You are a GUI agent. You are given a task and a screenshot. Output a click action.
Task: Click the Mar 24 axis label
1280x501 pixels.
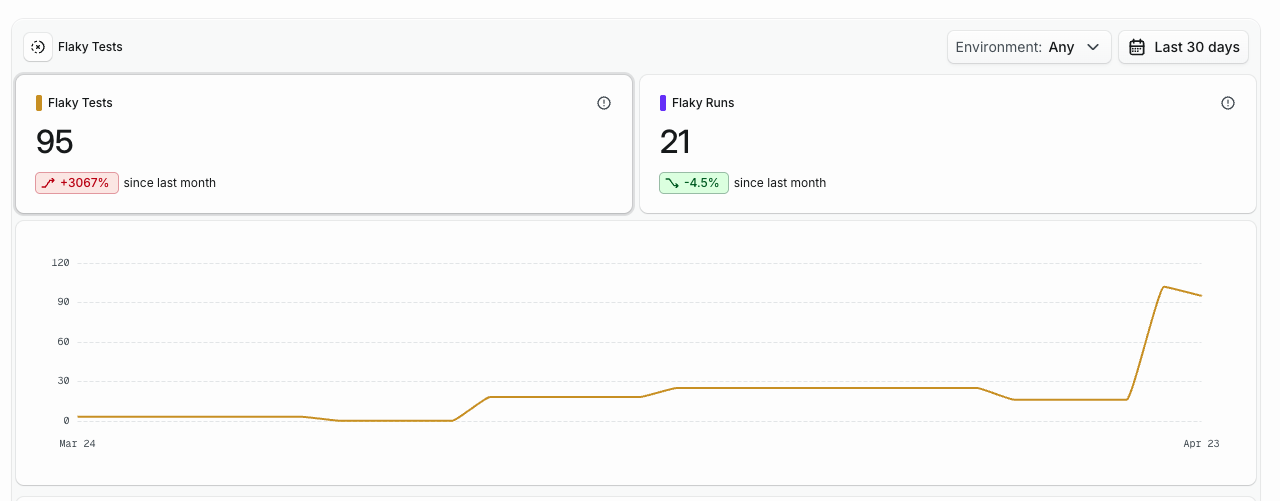tap(77, 443)
